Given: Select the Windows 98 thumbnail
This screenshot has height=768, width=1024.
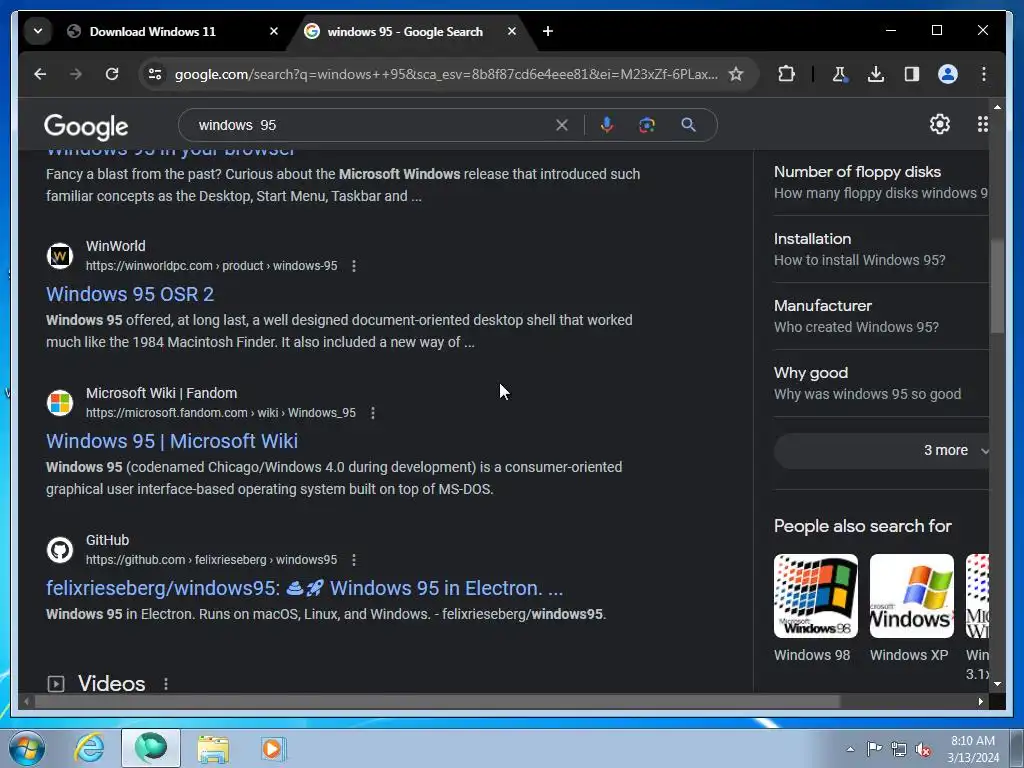Looking at the screenshot, I should [x=816, y=596].
